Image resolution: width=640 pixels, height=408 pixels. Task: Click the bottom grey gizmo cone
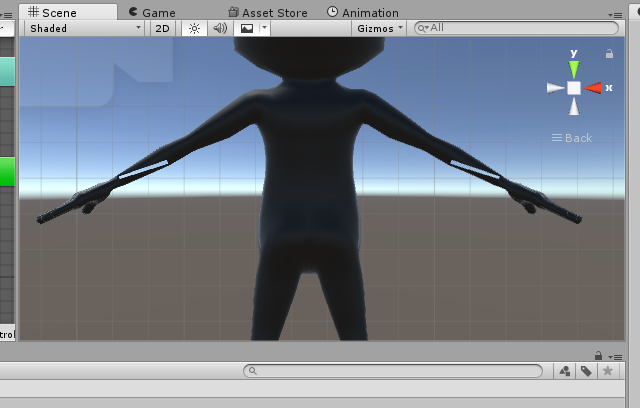click(x=574, y=106)
